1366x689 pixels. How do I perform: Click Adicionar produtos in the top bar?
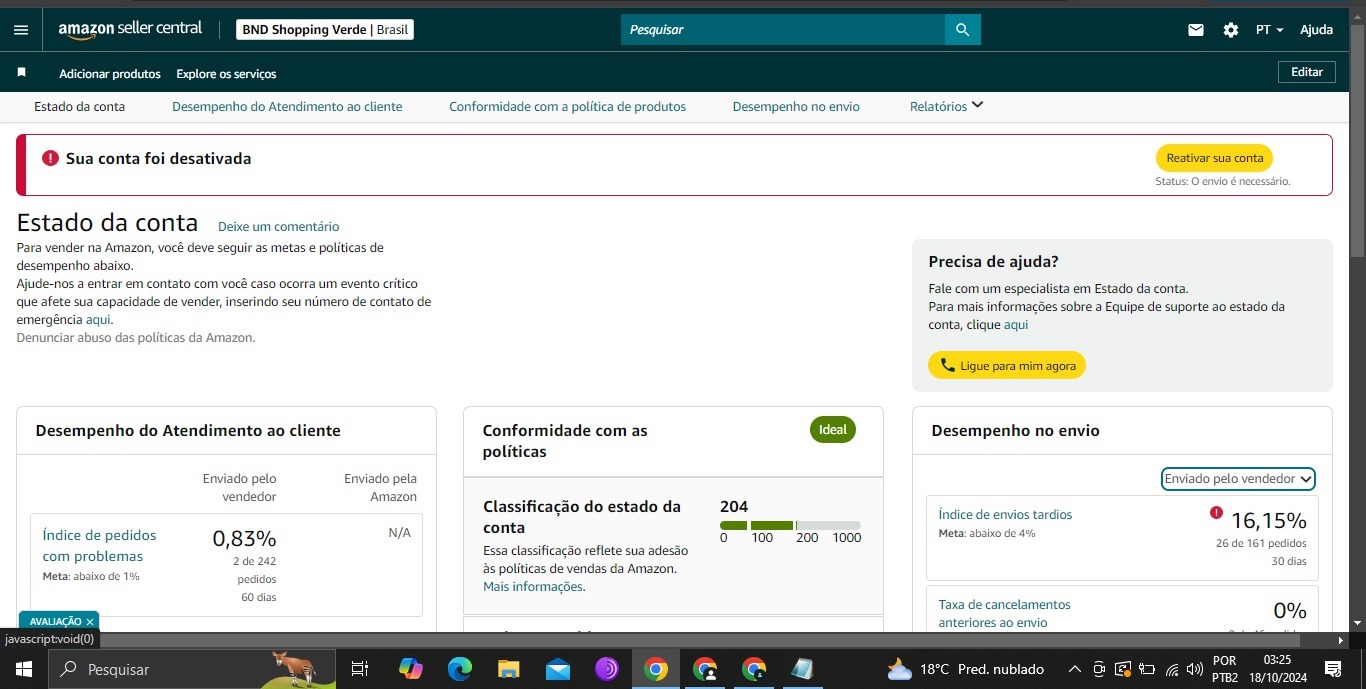(x=110, y=74)
